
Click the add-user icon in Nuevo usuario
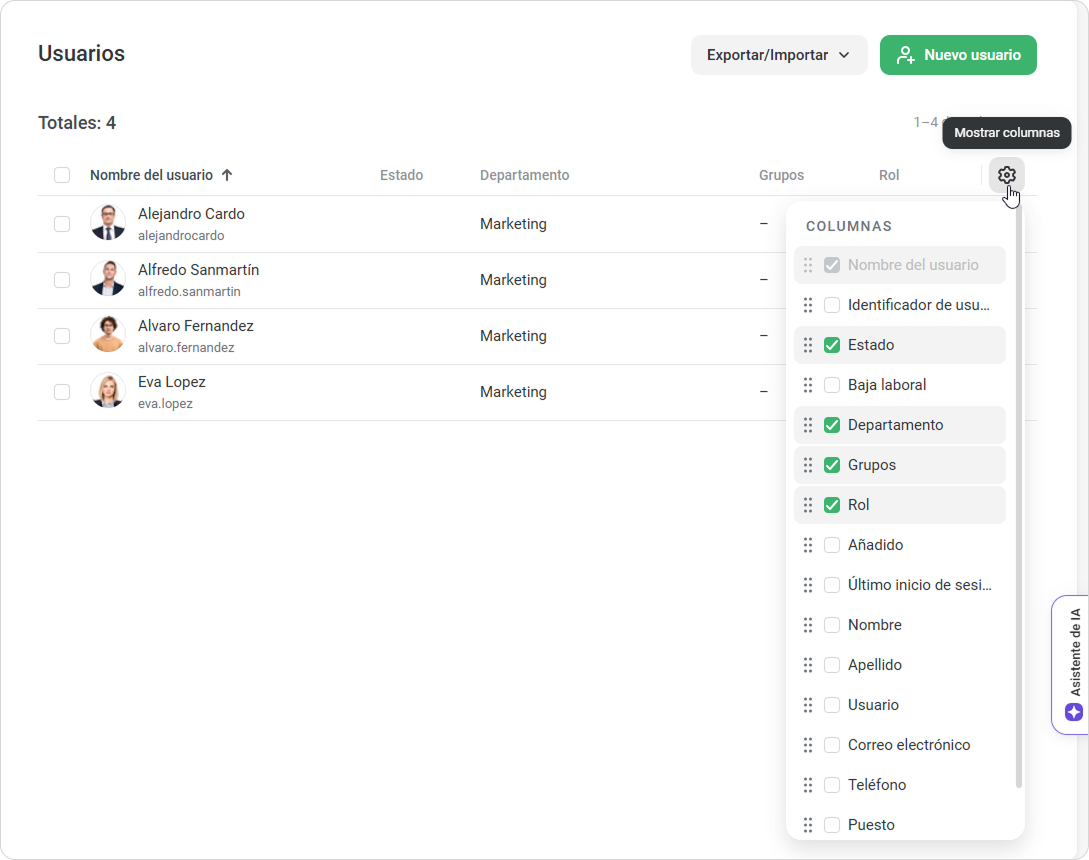pos(906,55)
